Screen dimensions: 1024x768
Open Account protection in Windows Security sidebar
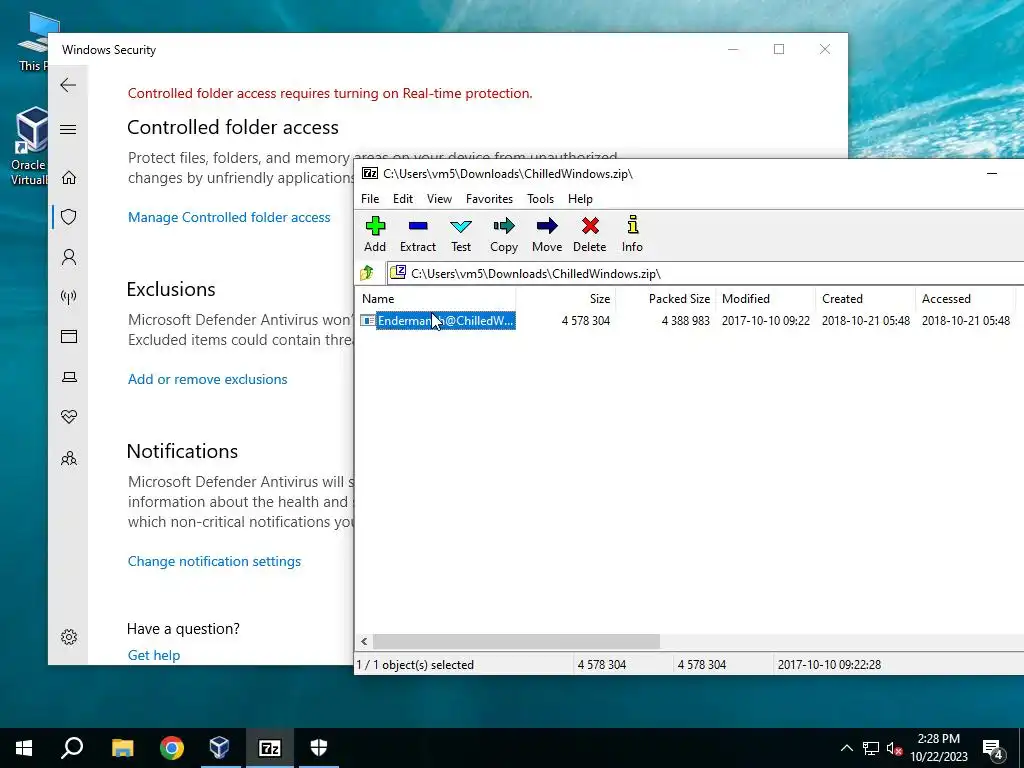(x=69, y=257)
